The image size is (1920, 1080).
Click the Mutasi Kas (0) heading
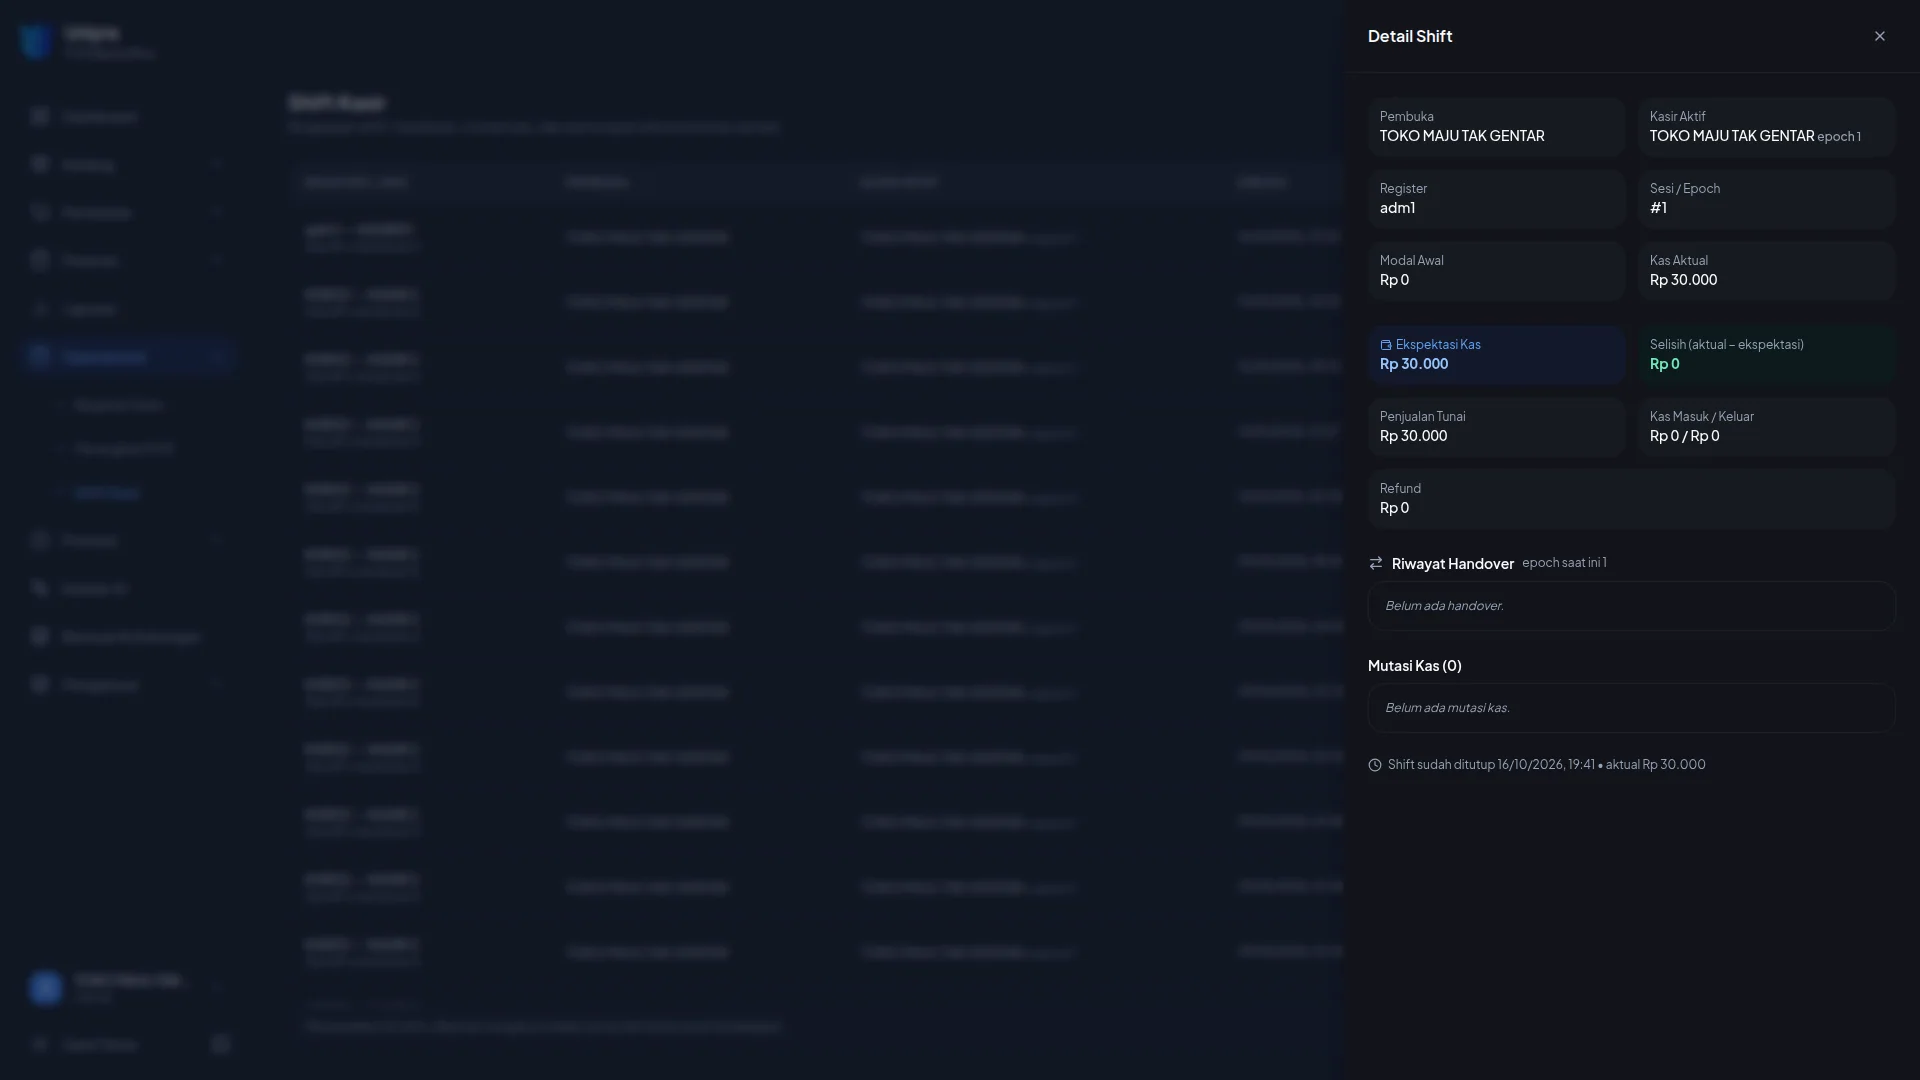(1414, 666)
